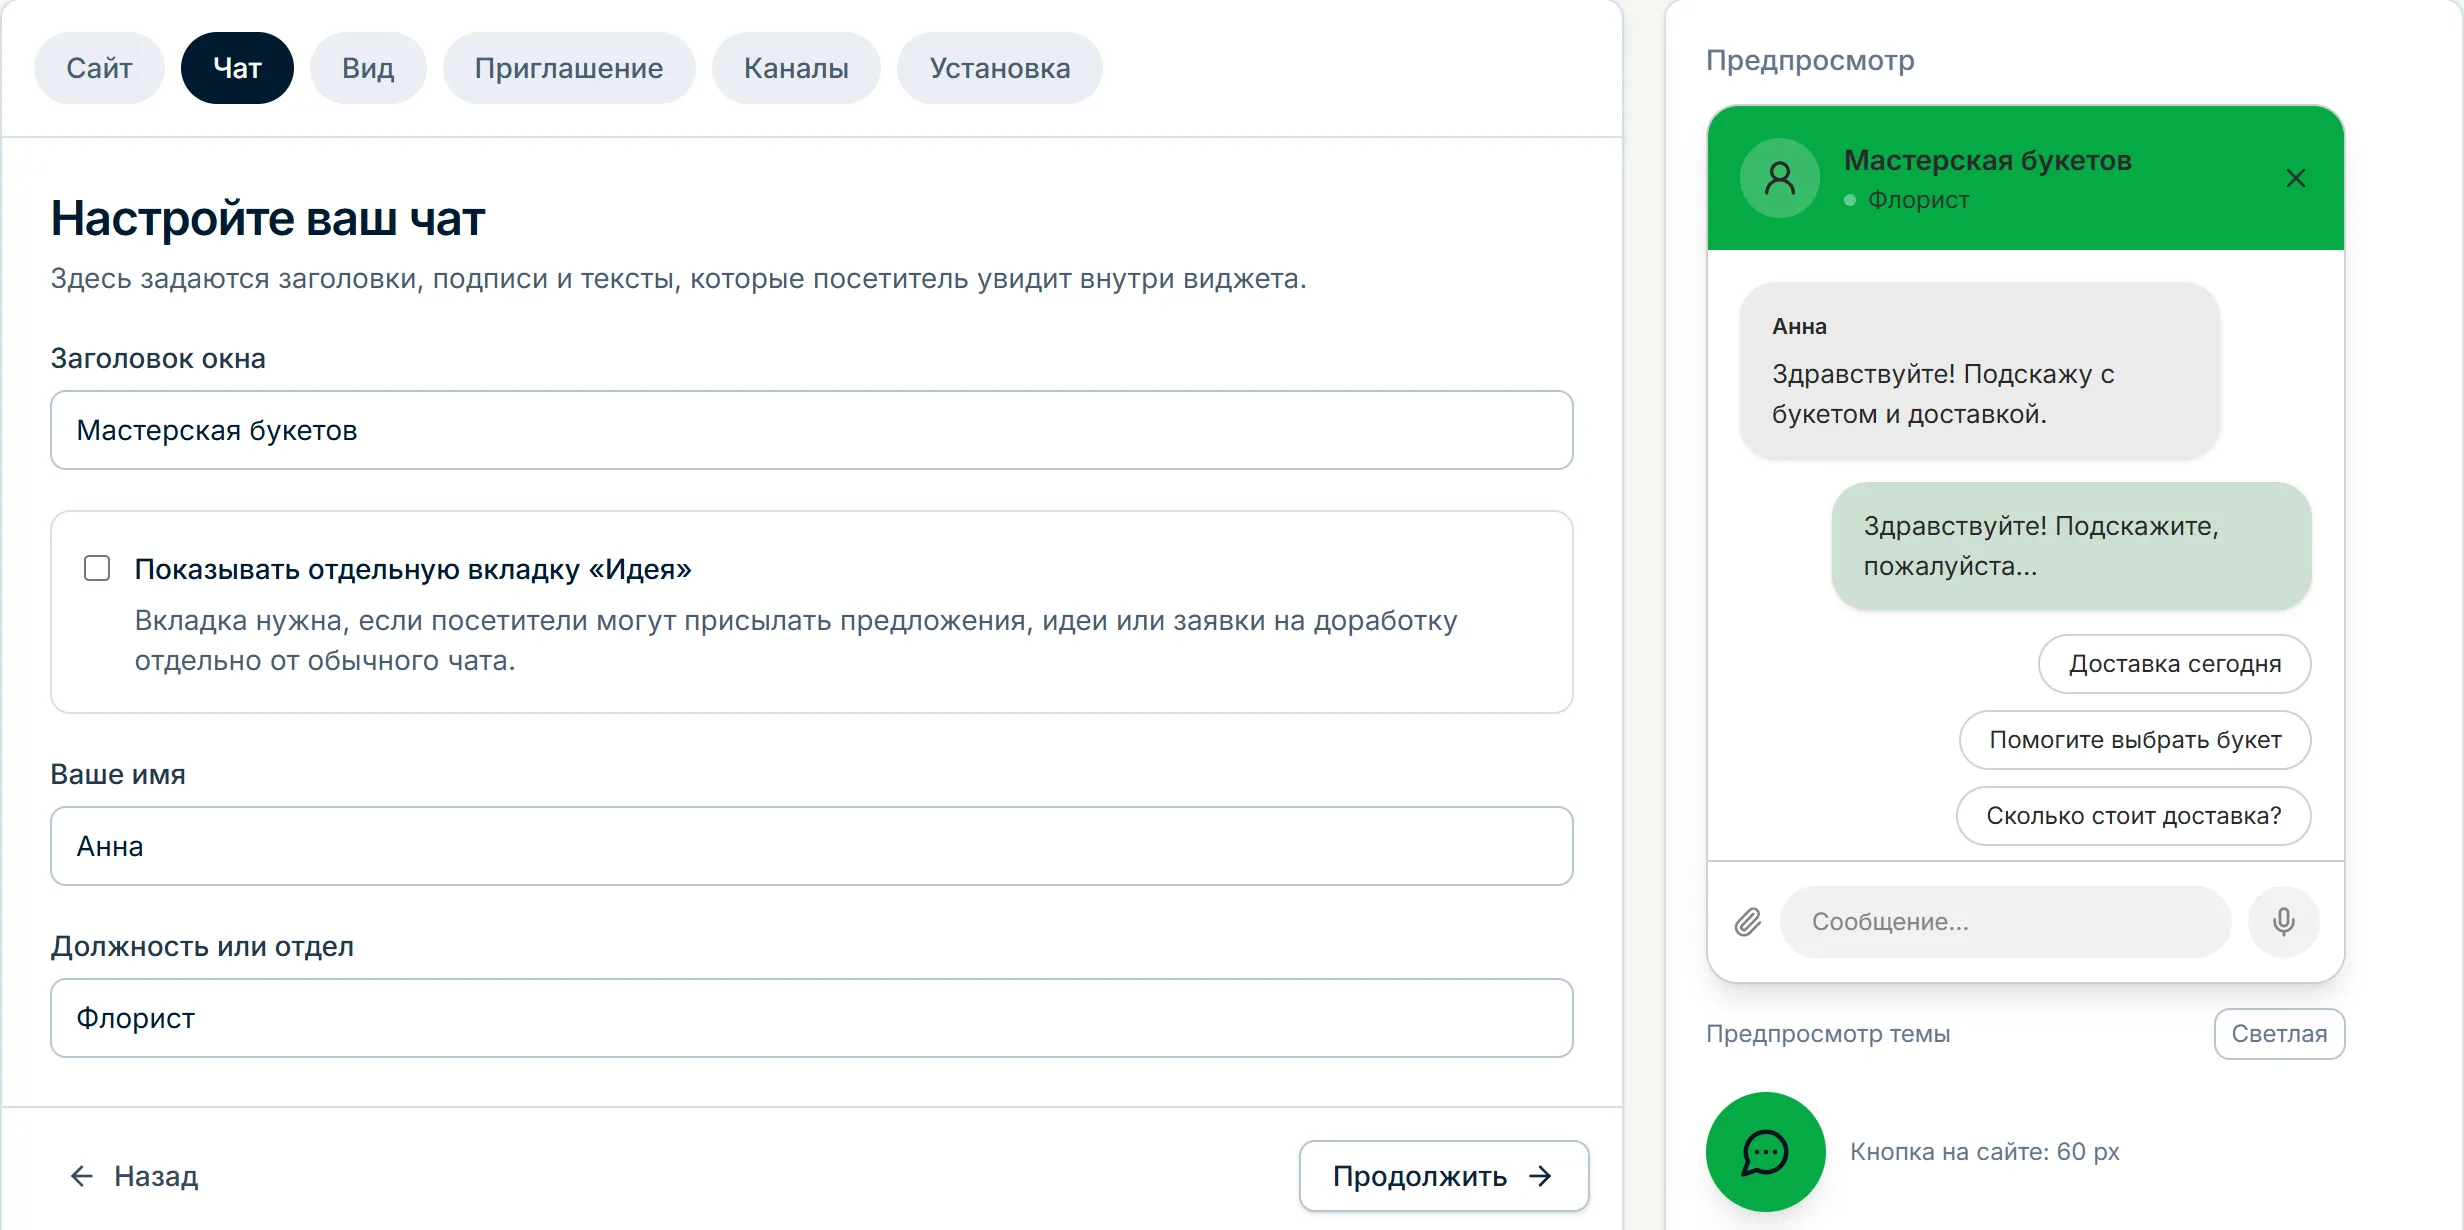Click the operator avatar in chat header
The image size is (2464, 1230).
(1780, 178)
